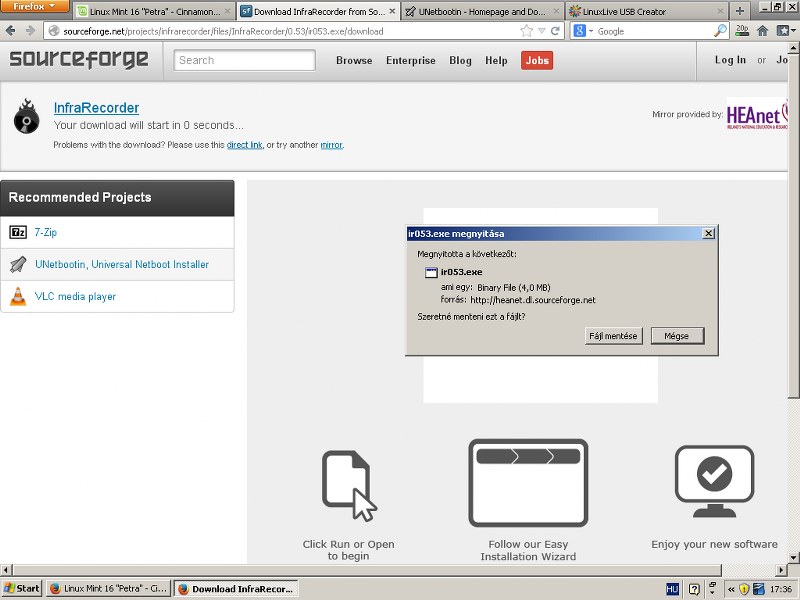Click the ir053.exe file icon in the dialog
800x600 pixels.
point(431,272)
